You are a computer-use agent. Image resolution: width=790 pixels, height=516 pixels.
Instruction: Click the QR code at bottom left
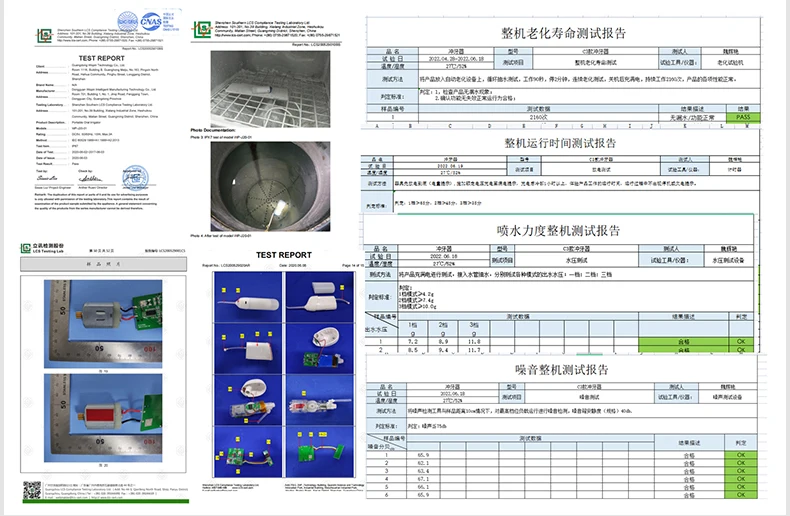tap(32, 490)
